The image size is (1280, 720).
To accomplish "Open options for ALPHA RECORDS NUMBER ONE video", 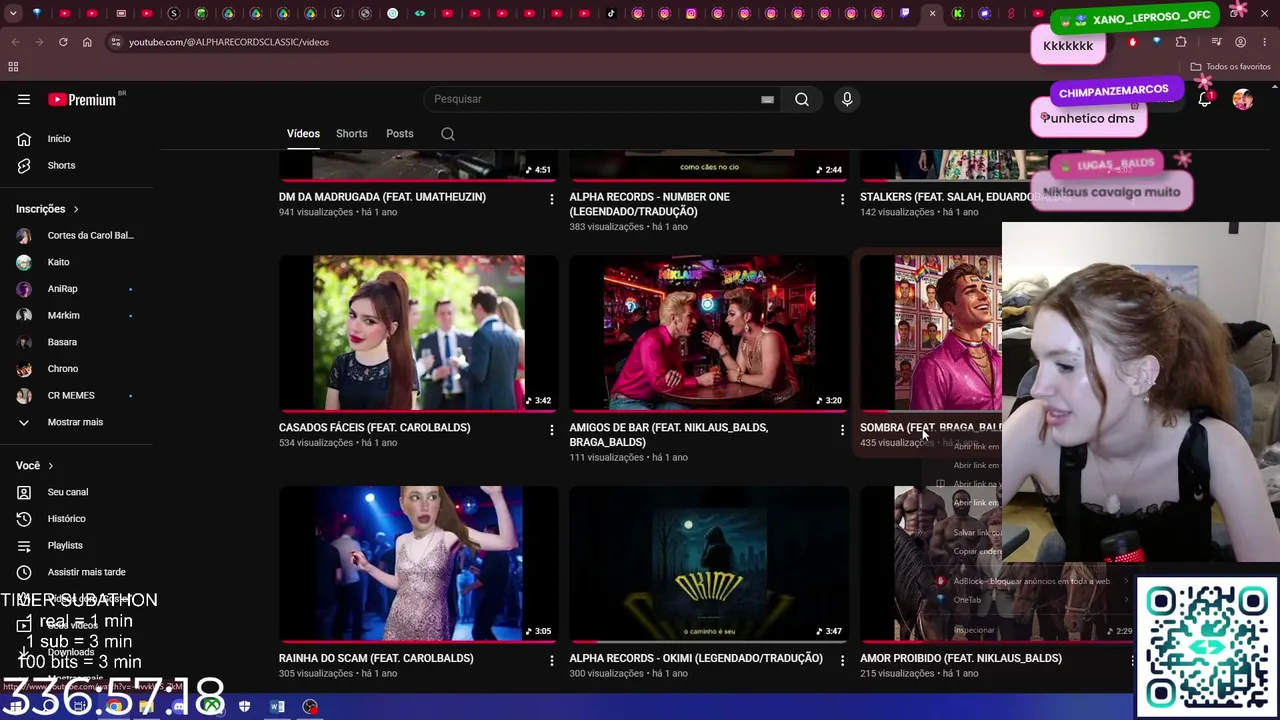I will [842, 200].
